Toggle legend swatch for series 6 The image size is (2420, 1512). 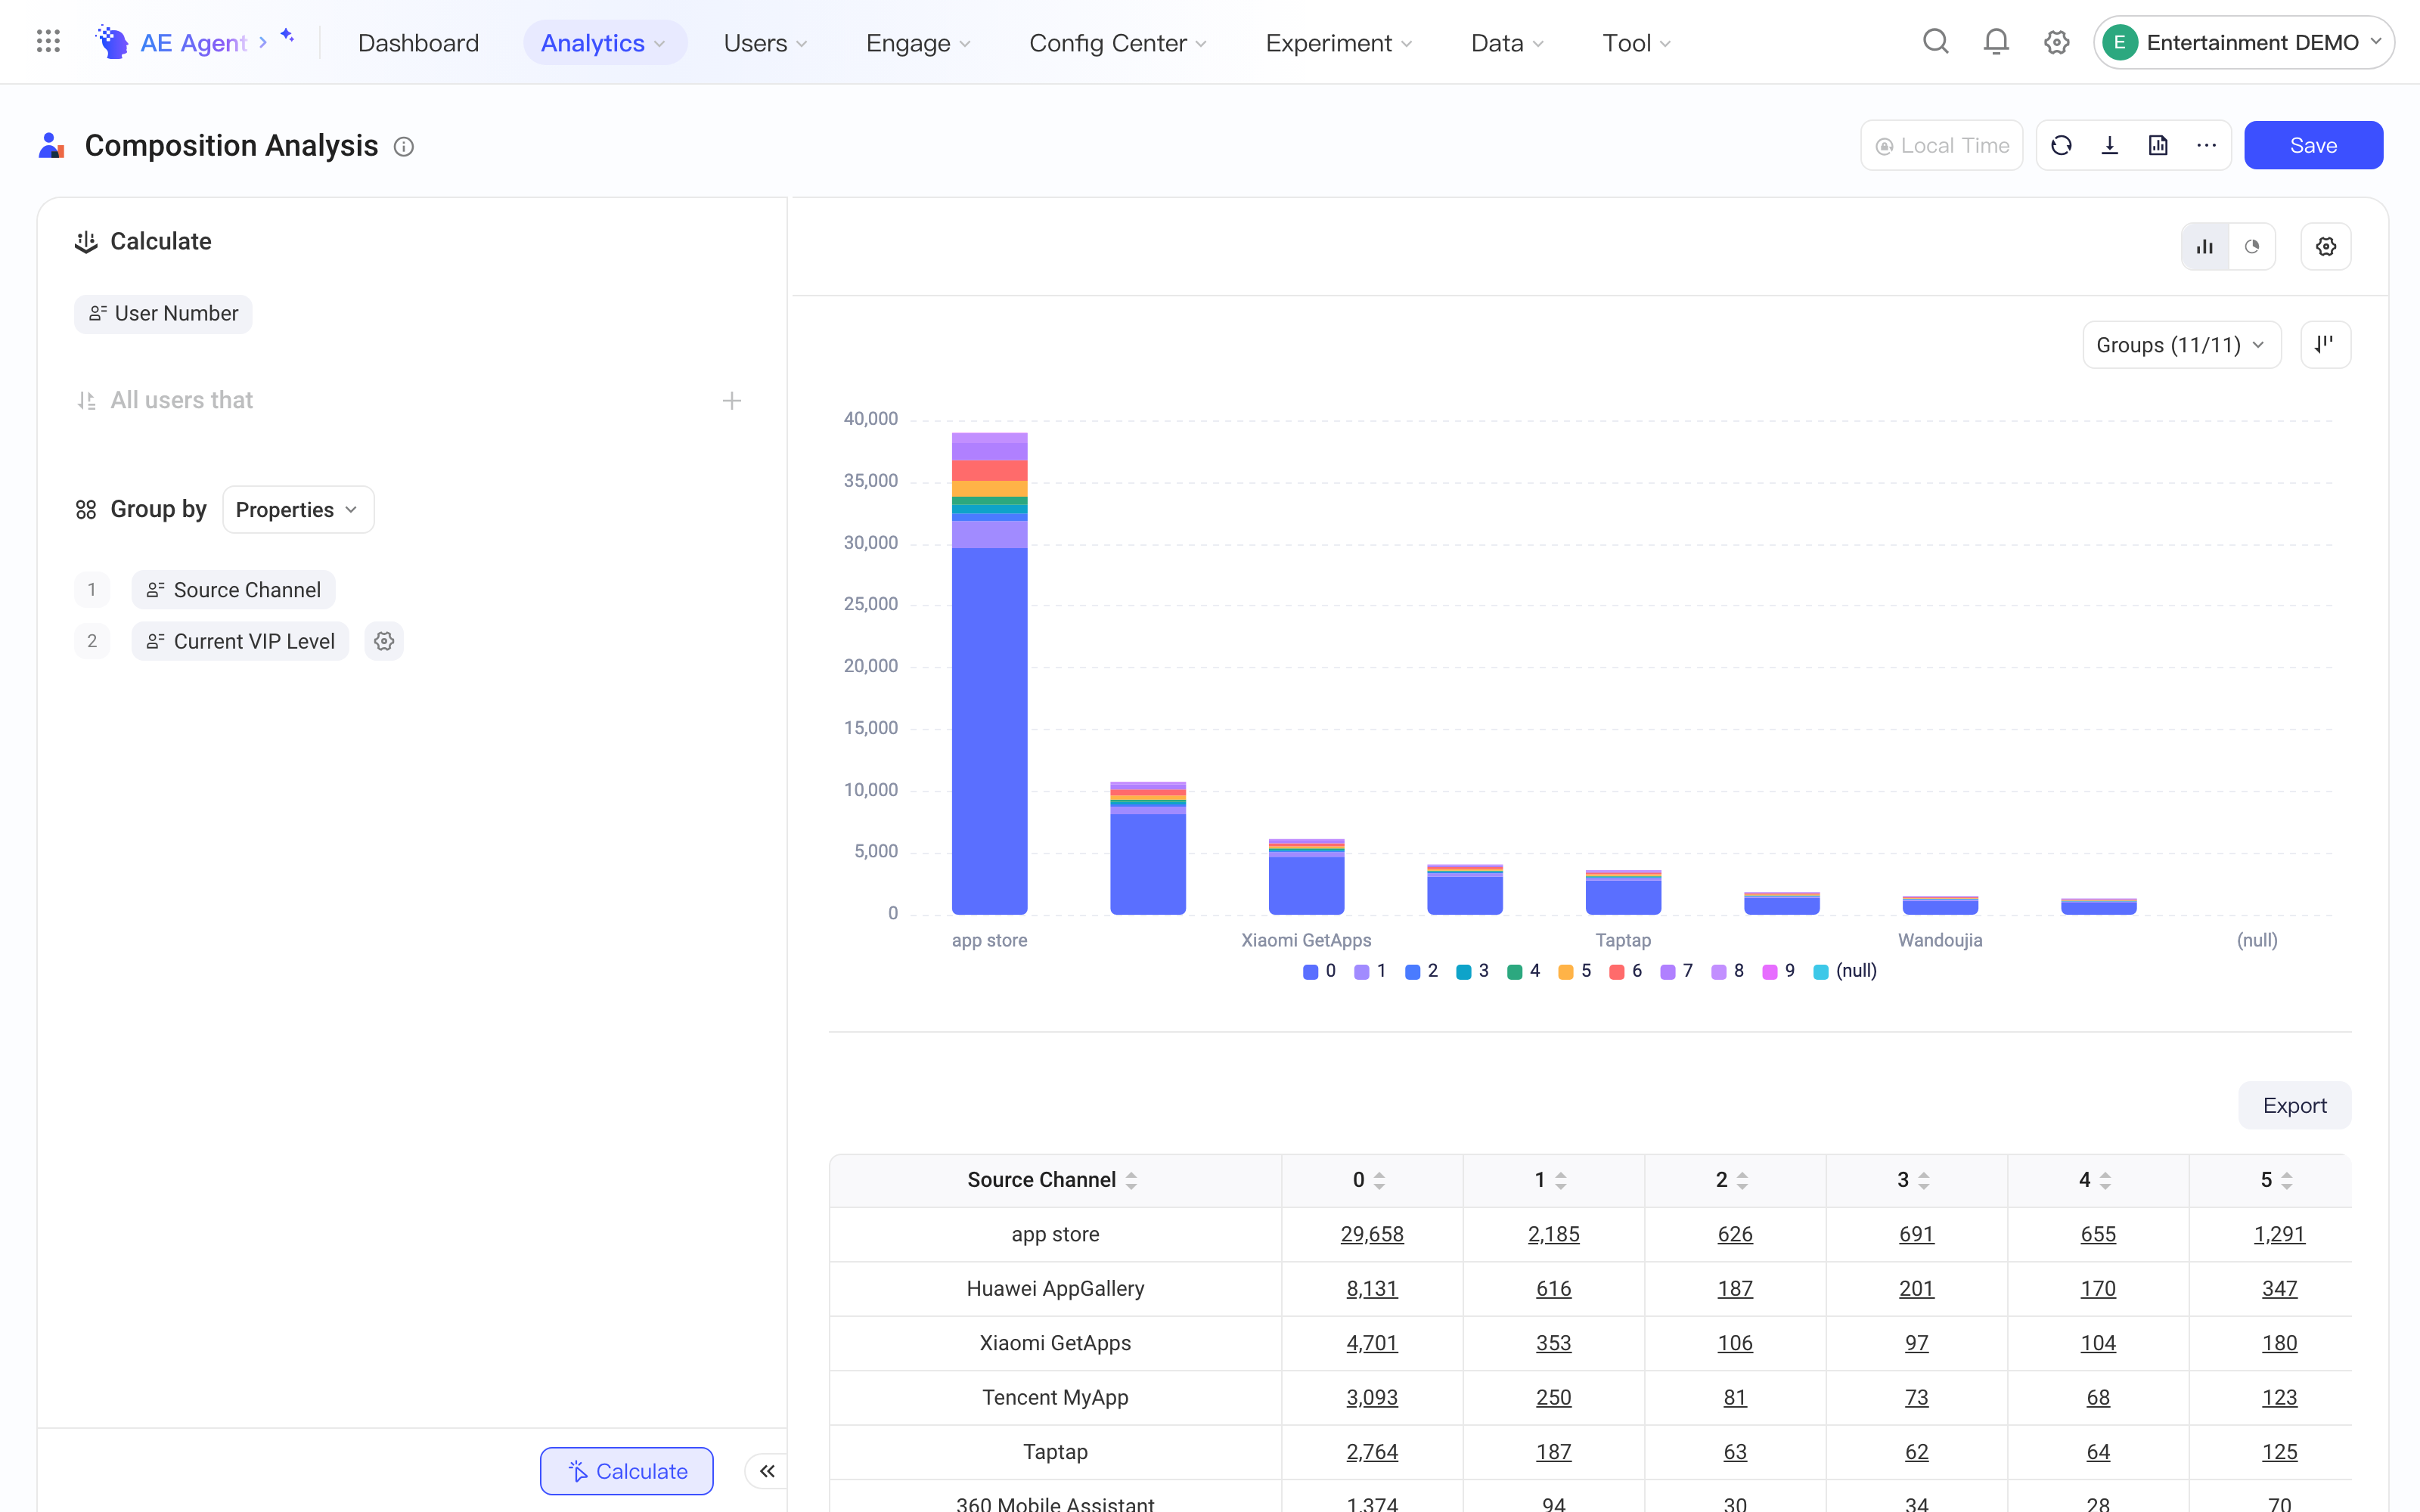(1617, 972)
